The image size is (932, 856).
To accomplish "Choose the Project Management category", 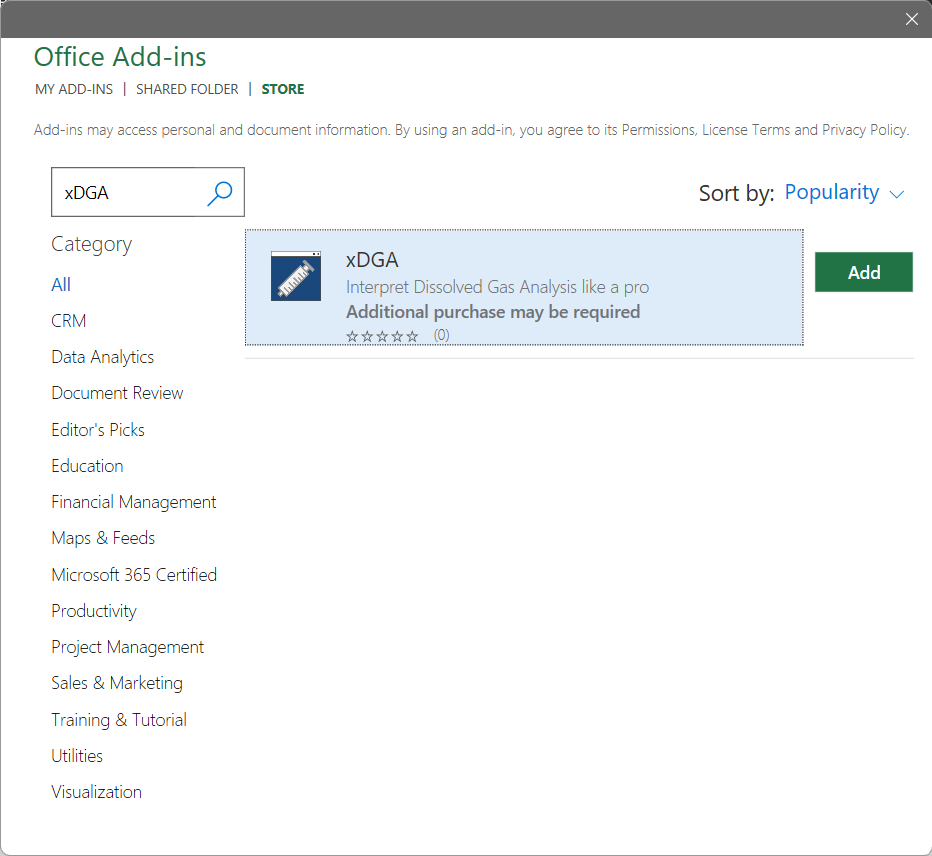I will 128,647.
